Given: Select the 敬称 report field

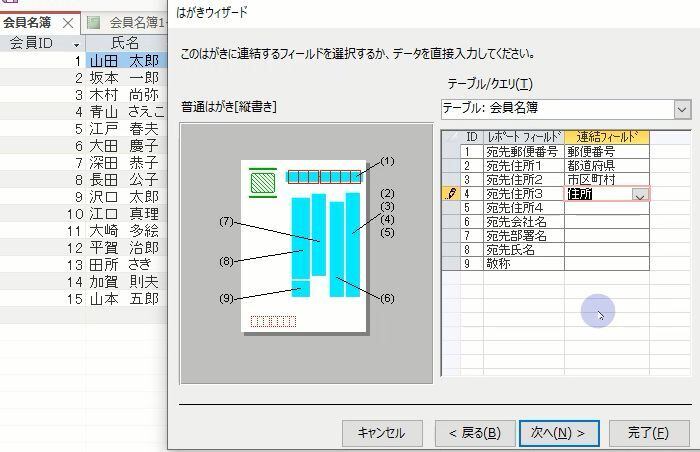Looking at the screenshot, I should click(524, 264).
